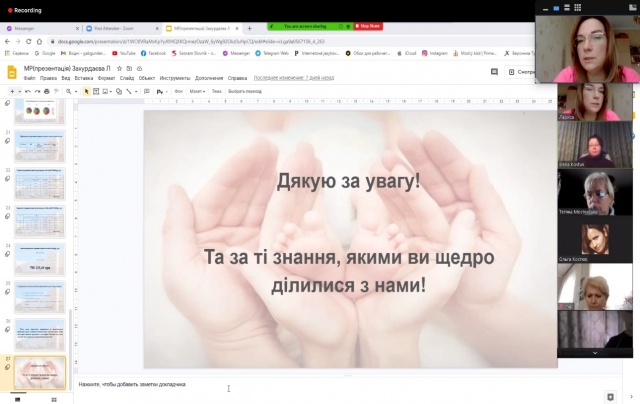The width and height of the screenshot is (640, 404).
Task: Click the speaker notes field
Action: [x=347, y=384]
